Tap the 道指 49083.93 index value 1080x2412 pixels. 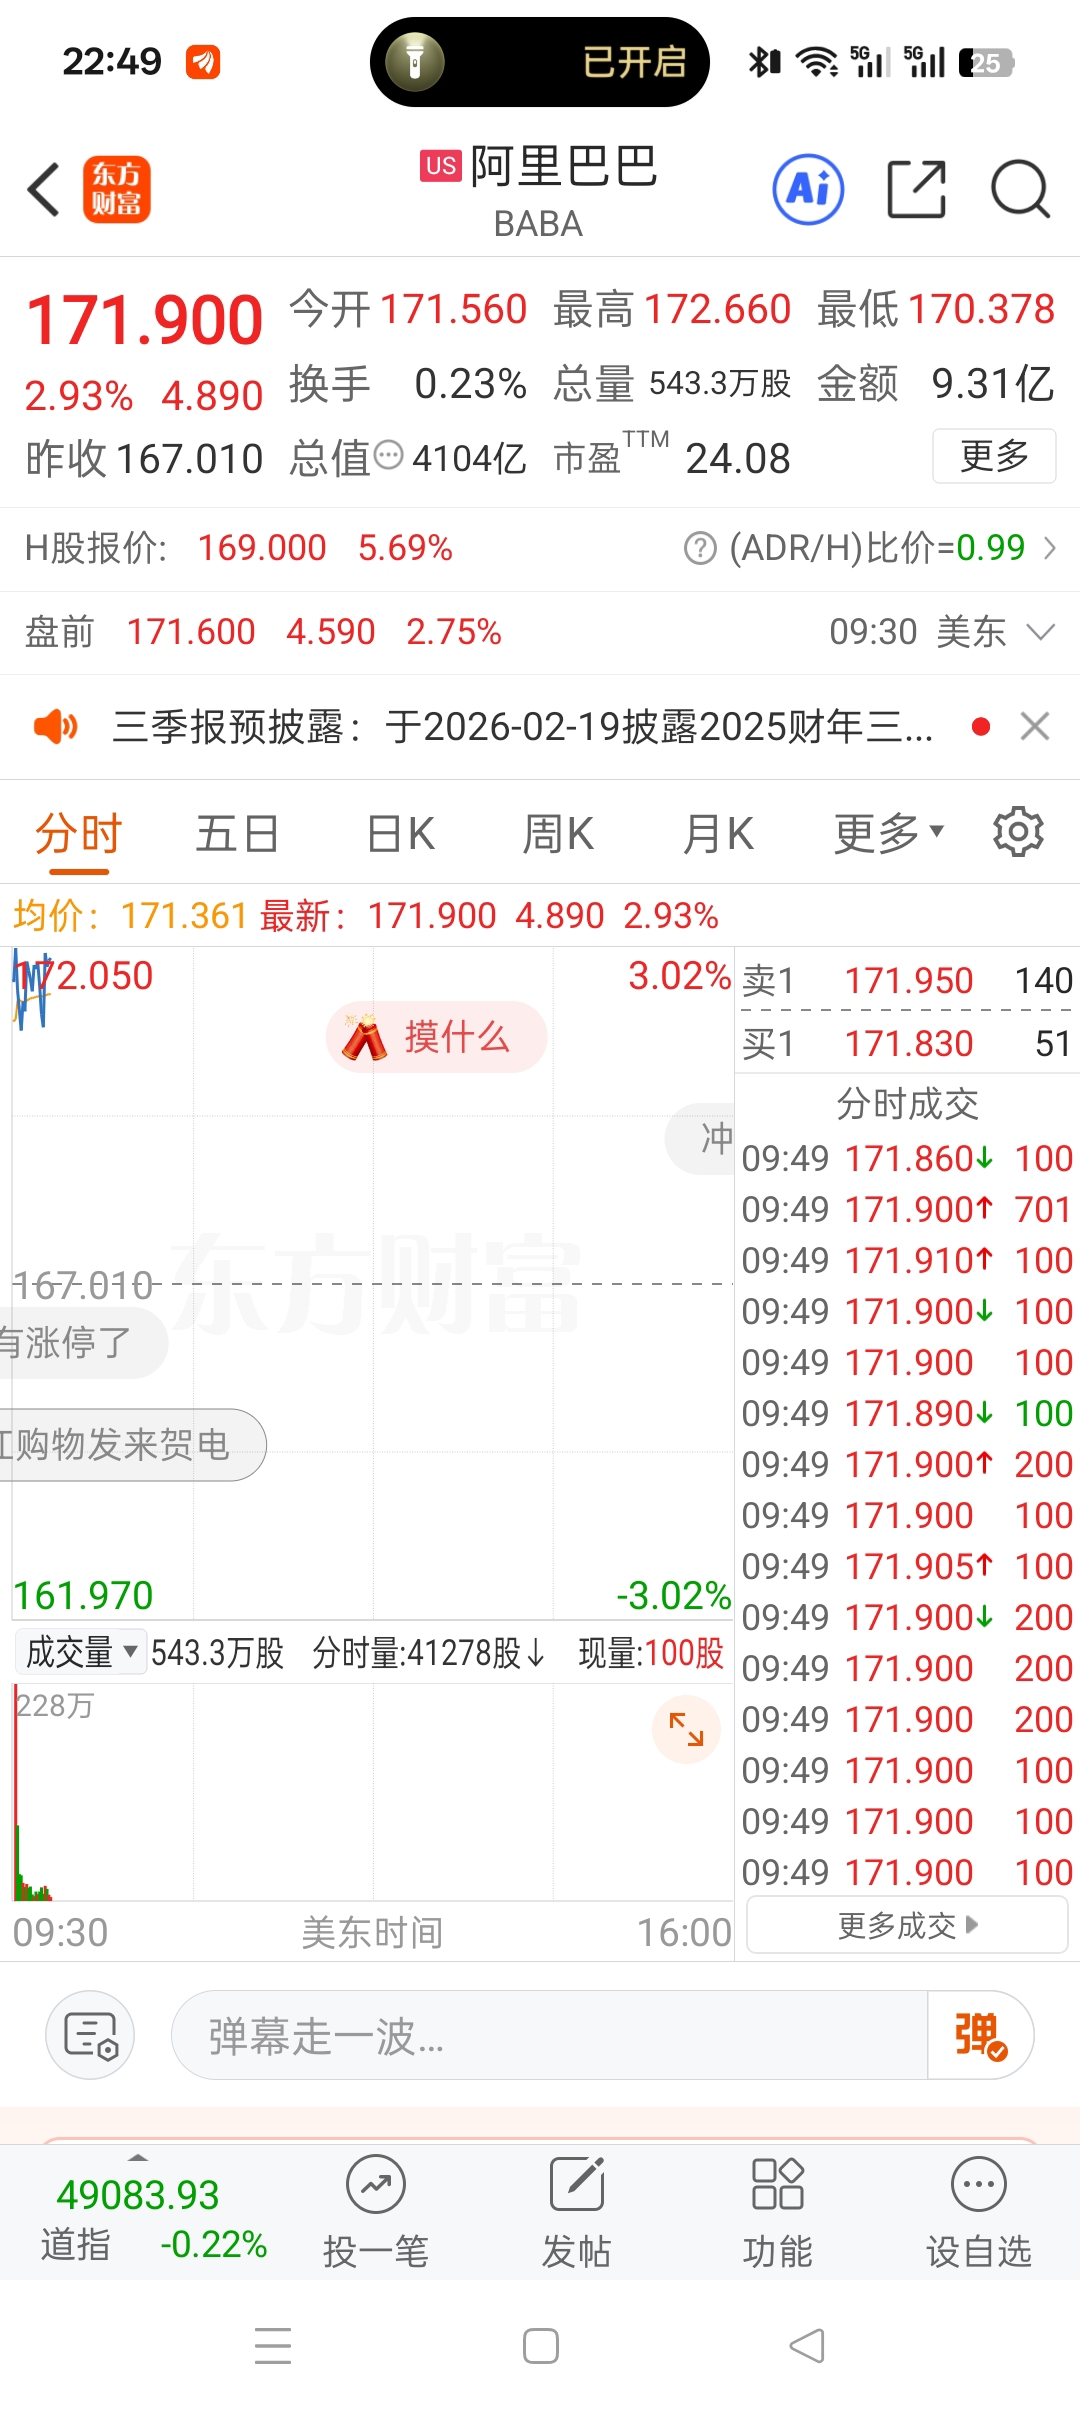tap(138, 2195)
